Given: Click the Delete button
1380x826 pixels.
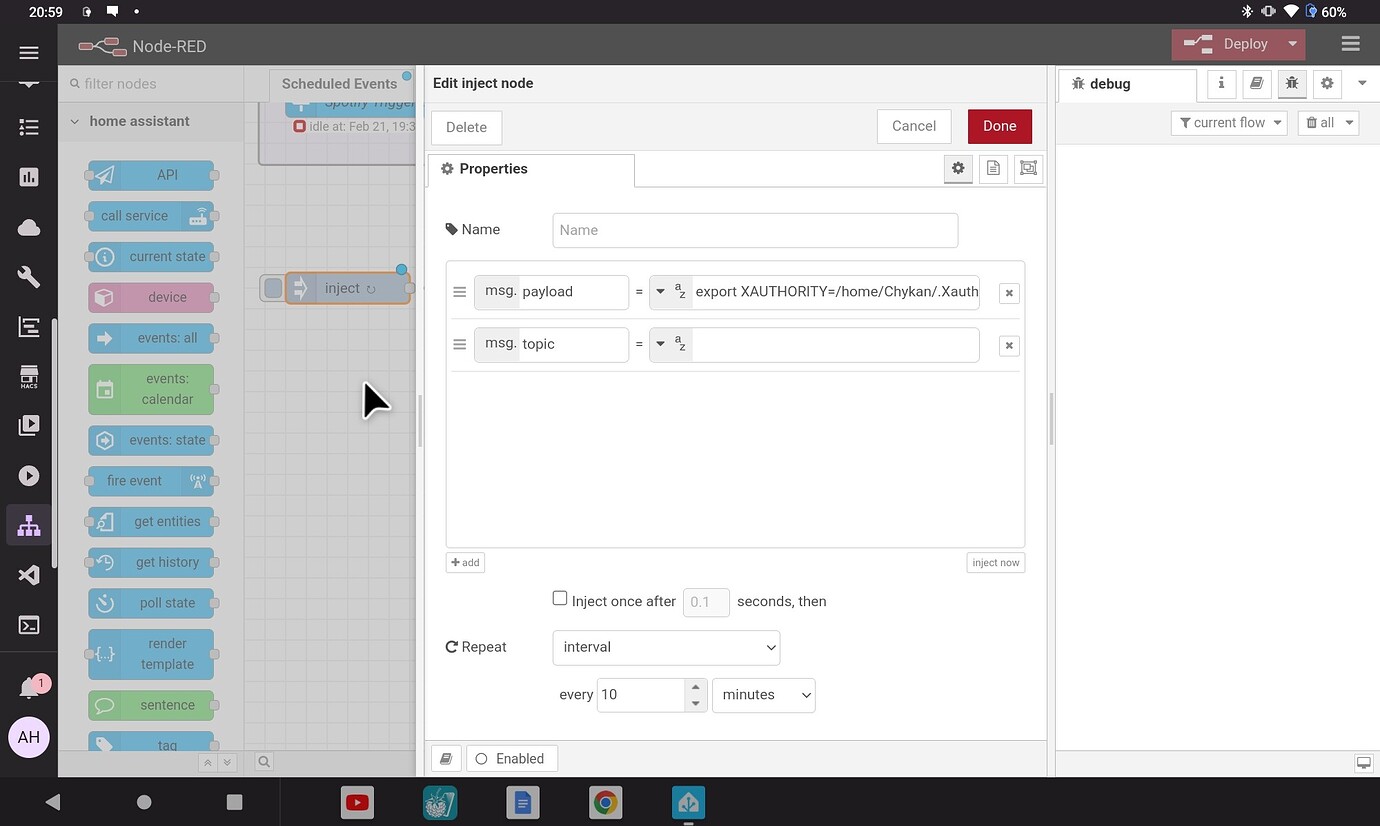Looking at the screenshot, I should coord(466,127).
